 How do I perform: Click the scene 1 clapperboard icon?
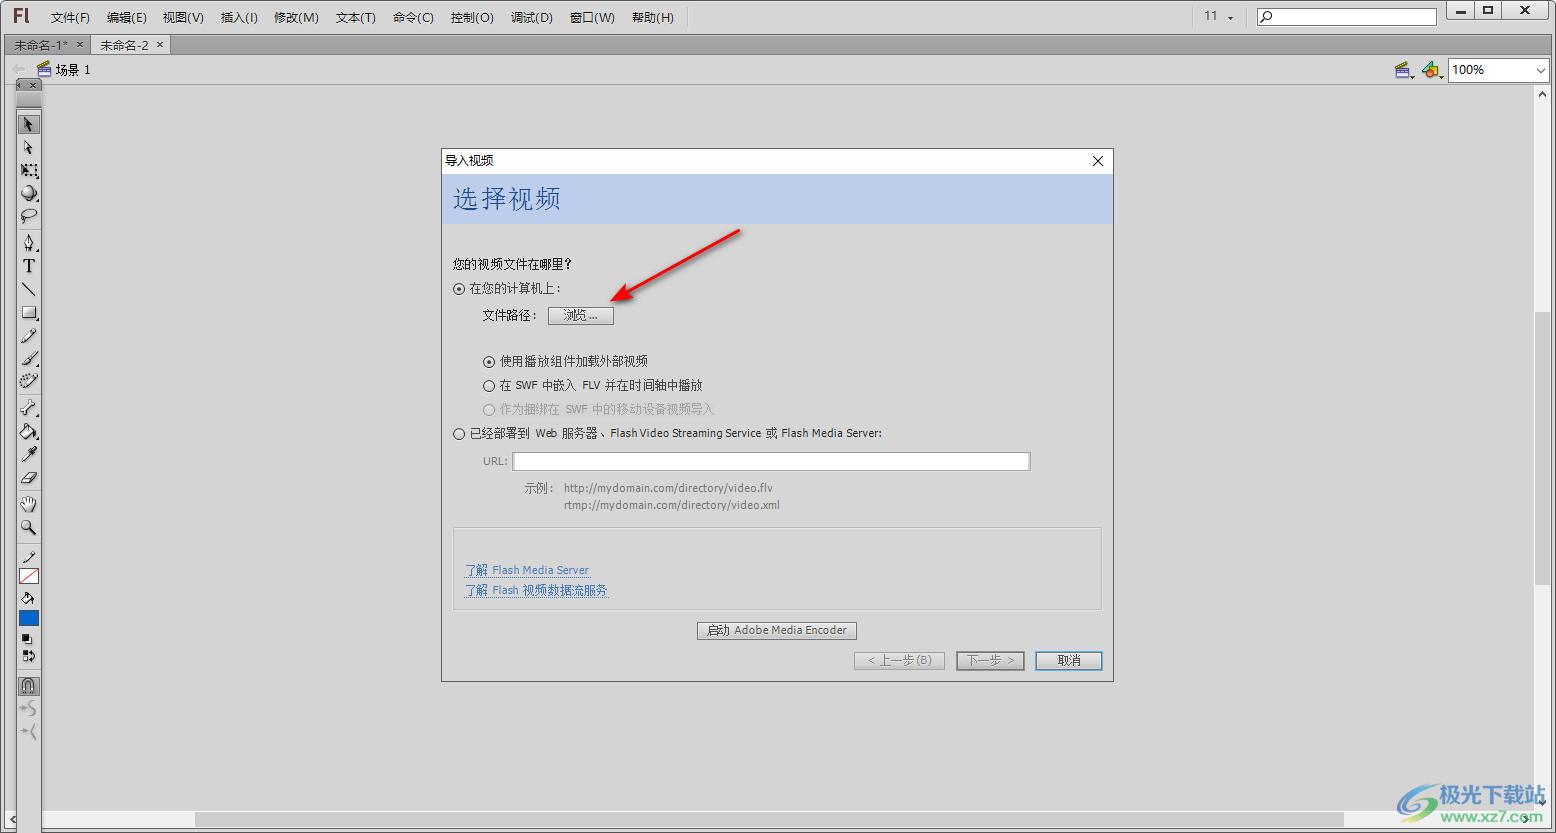[44, 69]
